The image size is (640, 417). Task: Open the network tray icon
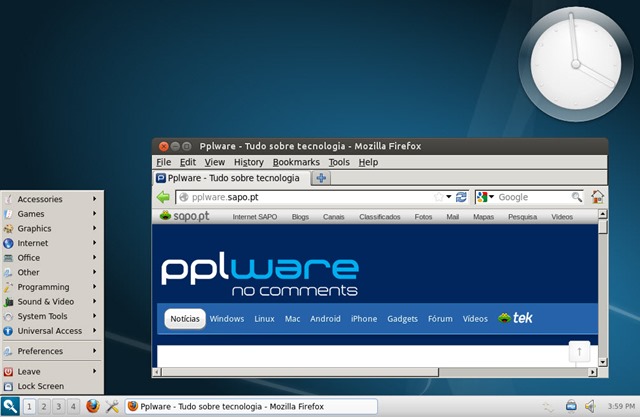click(x=571, y=406)
